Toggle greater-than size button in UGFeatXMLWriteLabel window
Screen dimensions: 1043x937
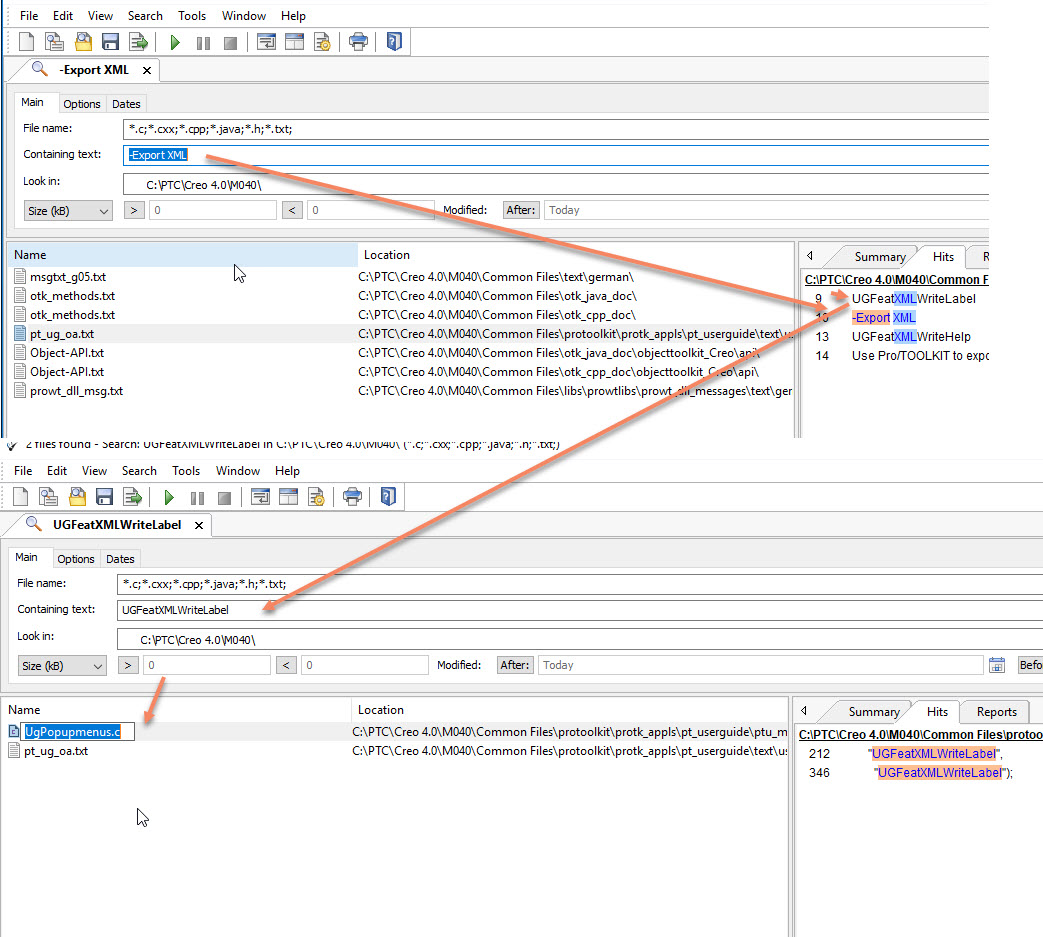pyautogui.click(x=128, y=665)
